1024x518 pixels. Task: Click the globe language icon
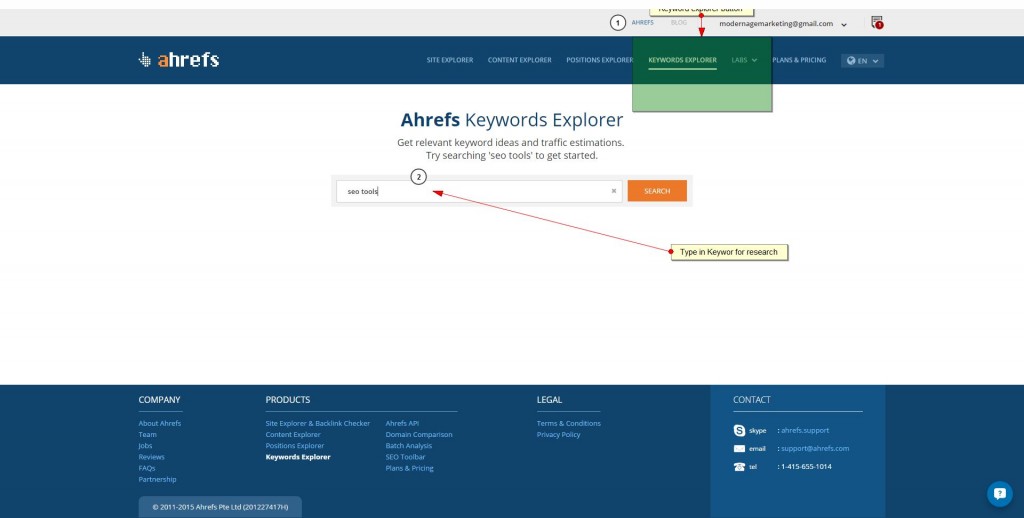[851, 61]
